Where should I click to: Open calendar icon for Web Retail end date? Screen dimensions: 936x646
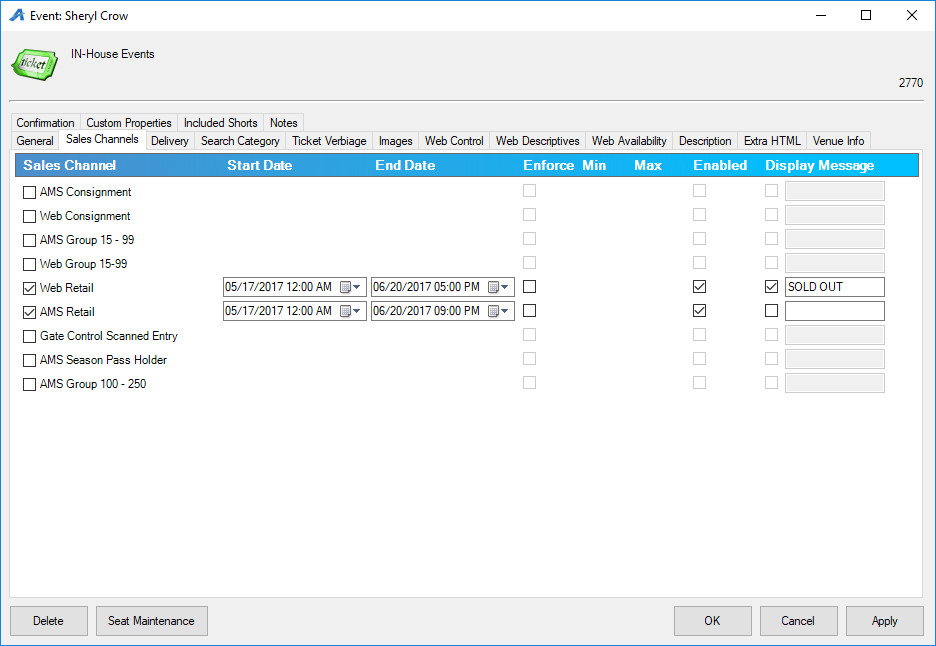(493, 287)
